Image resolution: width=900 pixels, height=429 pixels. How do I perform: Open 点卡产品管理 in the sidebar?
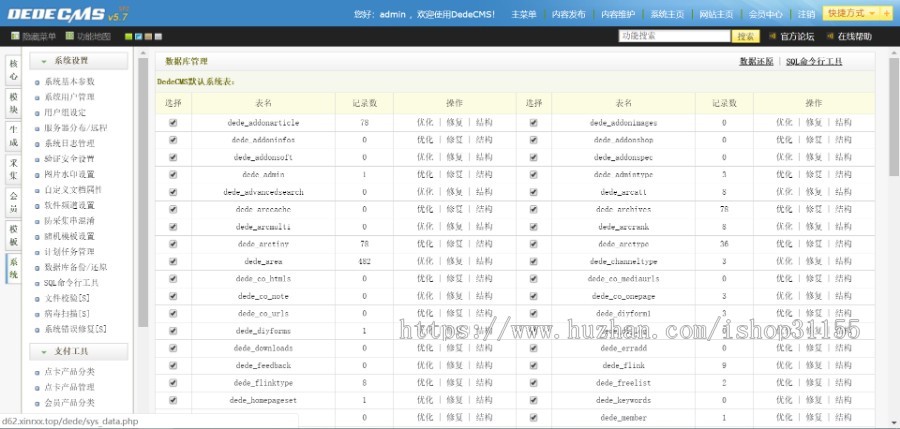pyautogui.click(x=69, y=387)
